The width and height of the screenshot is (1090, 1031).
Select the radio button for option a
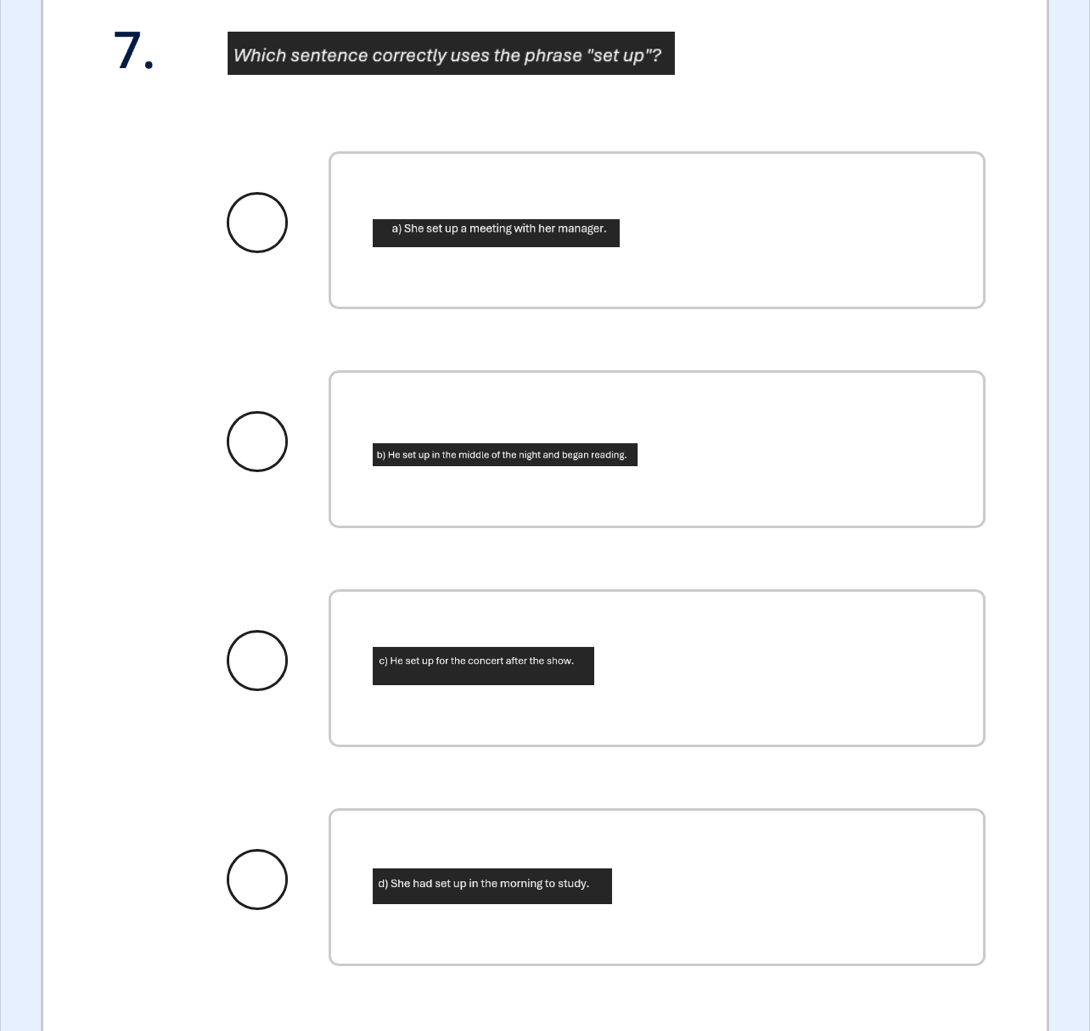pos(257,222)
